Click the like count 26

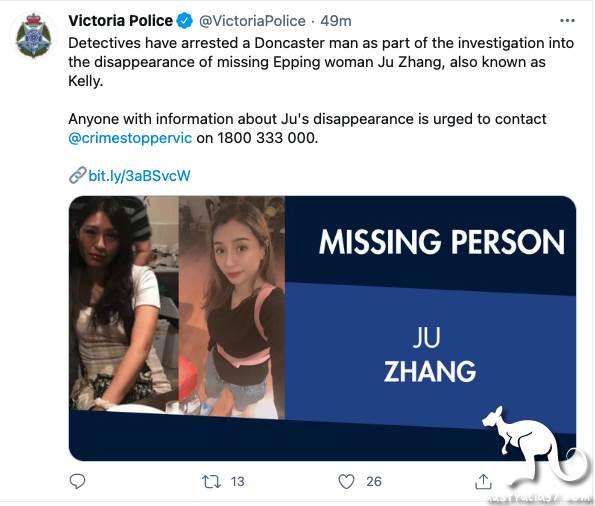pyautogui.click(x=374, y=481)
